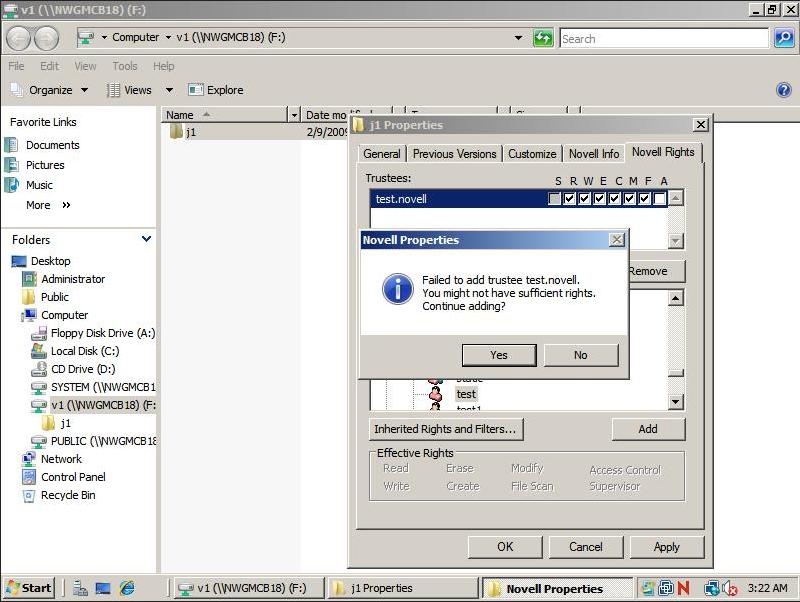The image size is (800, 602).
Task: Select Local Disk (C:) in tree
Action: coord(85,351)
